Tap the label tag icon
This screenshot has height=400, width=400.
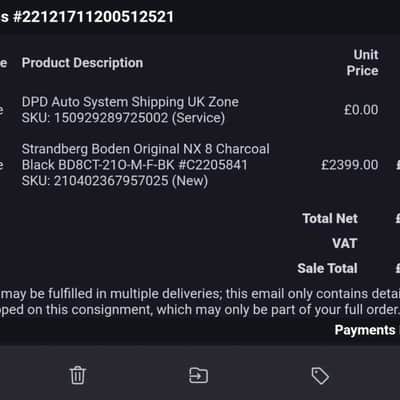tap(320, 376)
